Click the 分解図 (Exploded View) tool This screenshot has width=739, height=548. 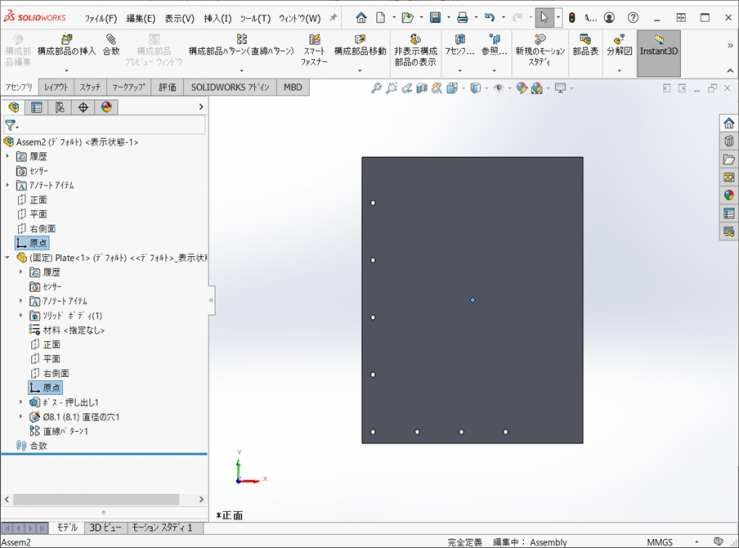click(619, 46)
